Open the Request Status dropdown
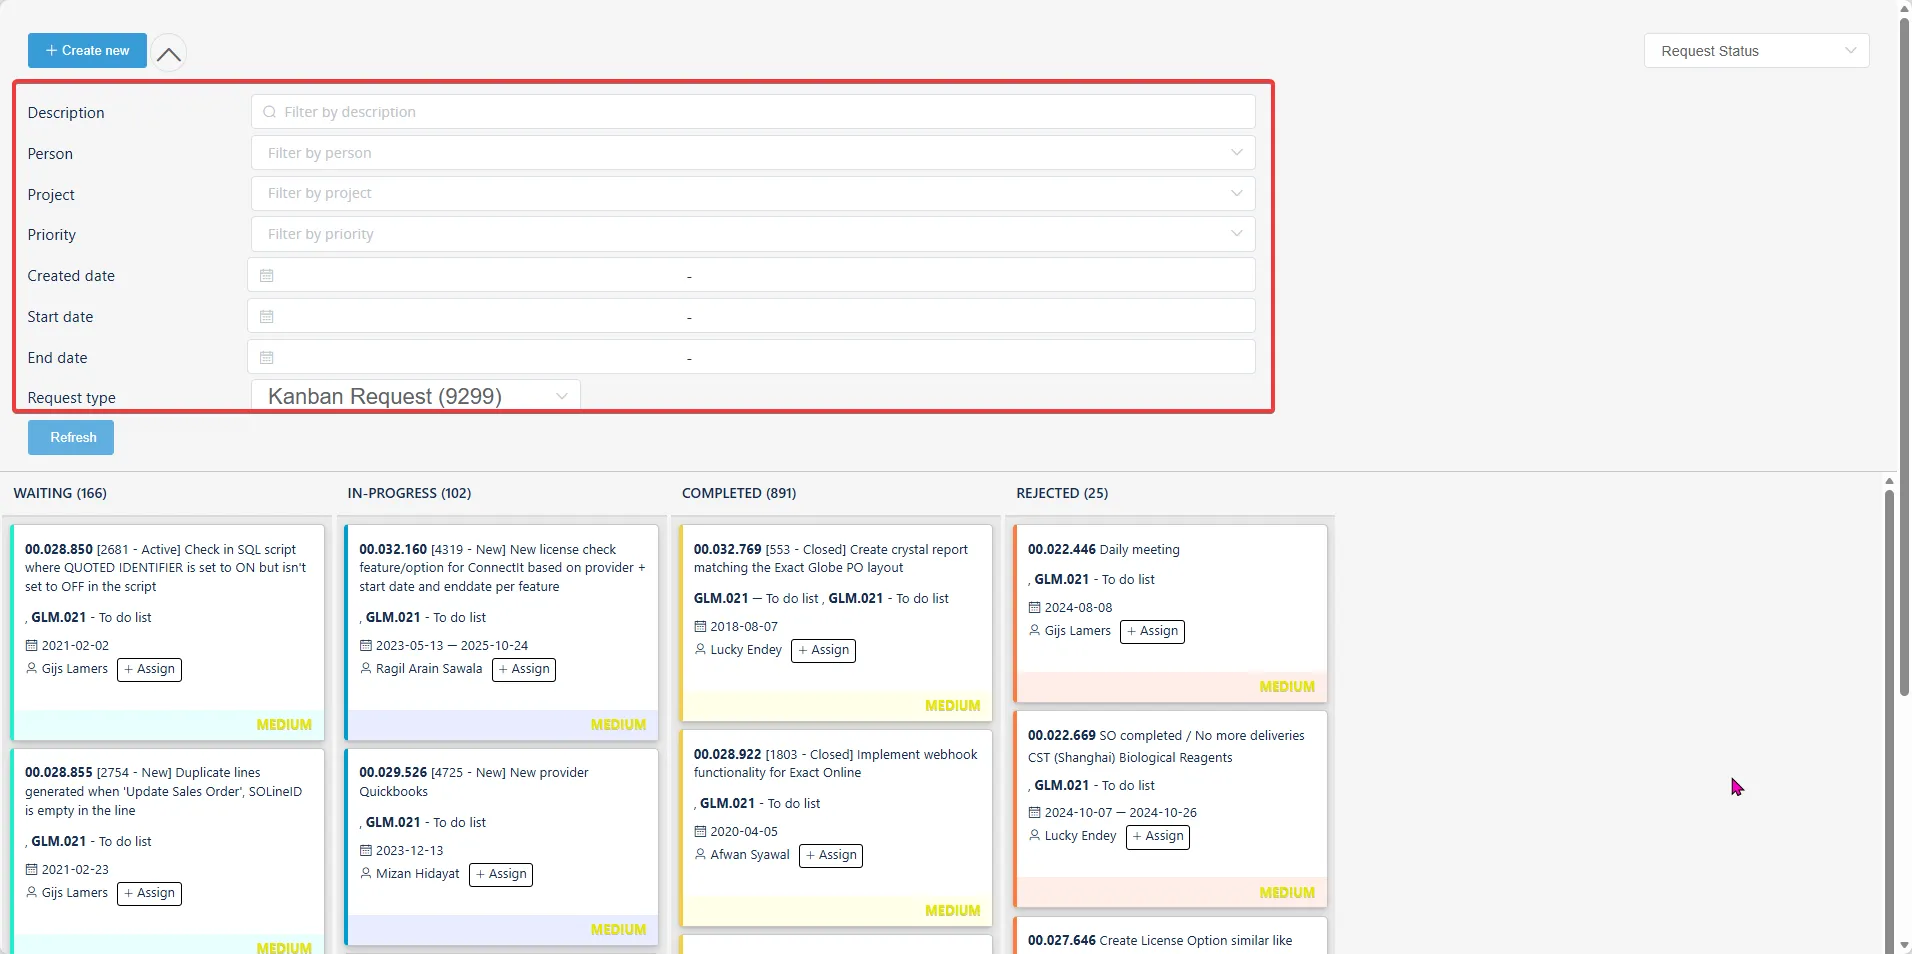The width and height of the screenshot is (1912, 954). [x=1755, y=50]
